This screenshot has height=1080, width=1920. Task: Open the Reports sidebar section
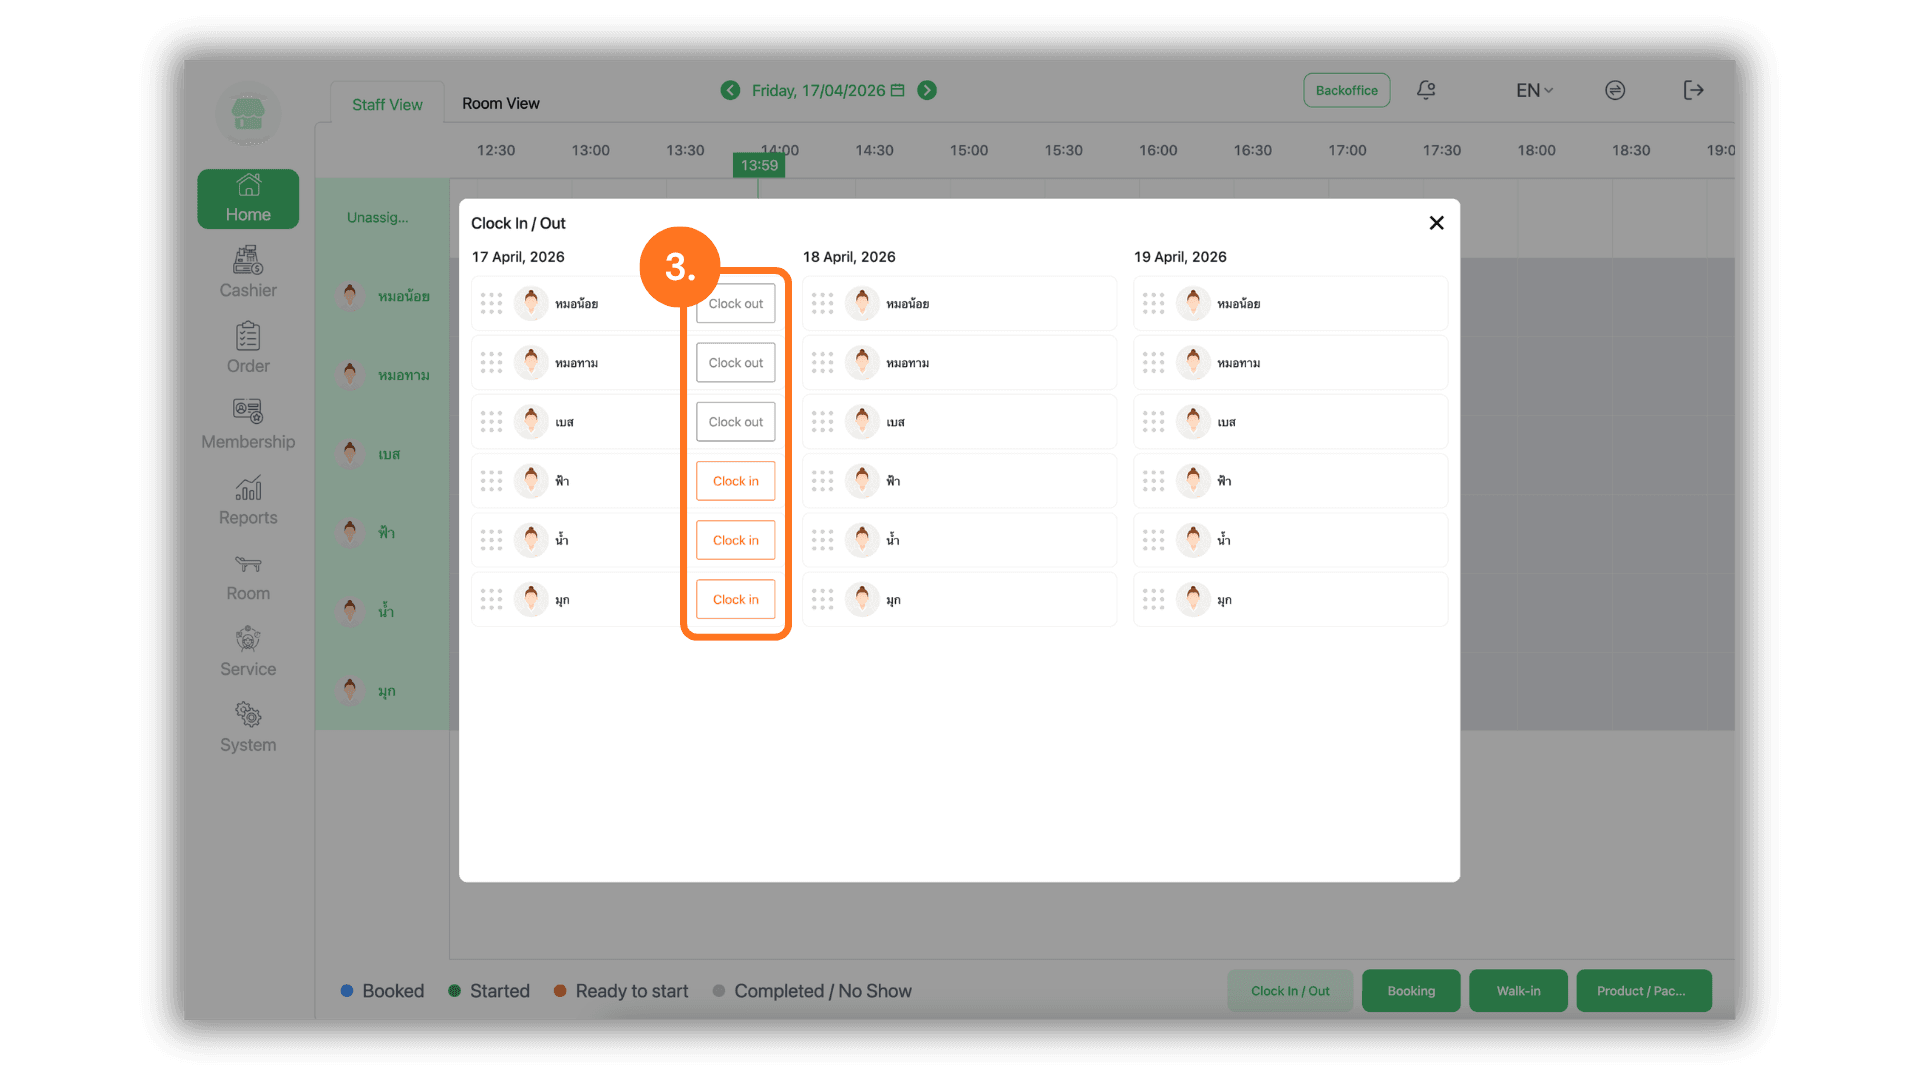[248, 500]
